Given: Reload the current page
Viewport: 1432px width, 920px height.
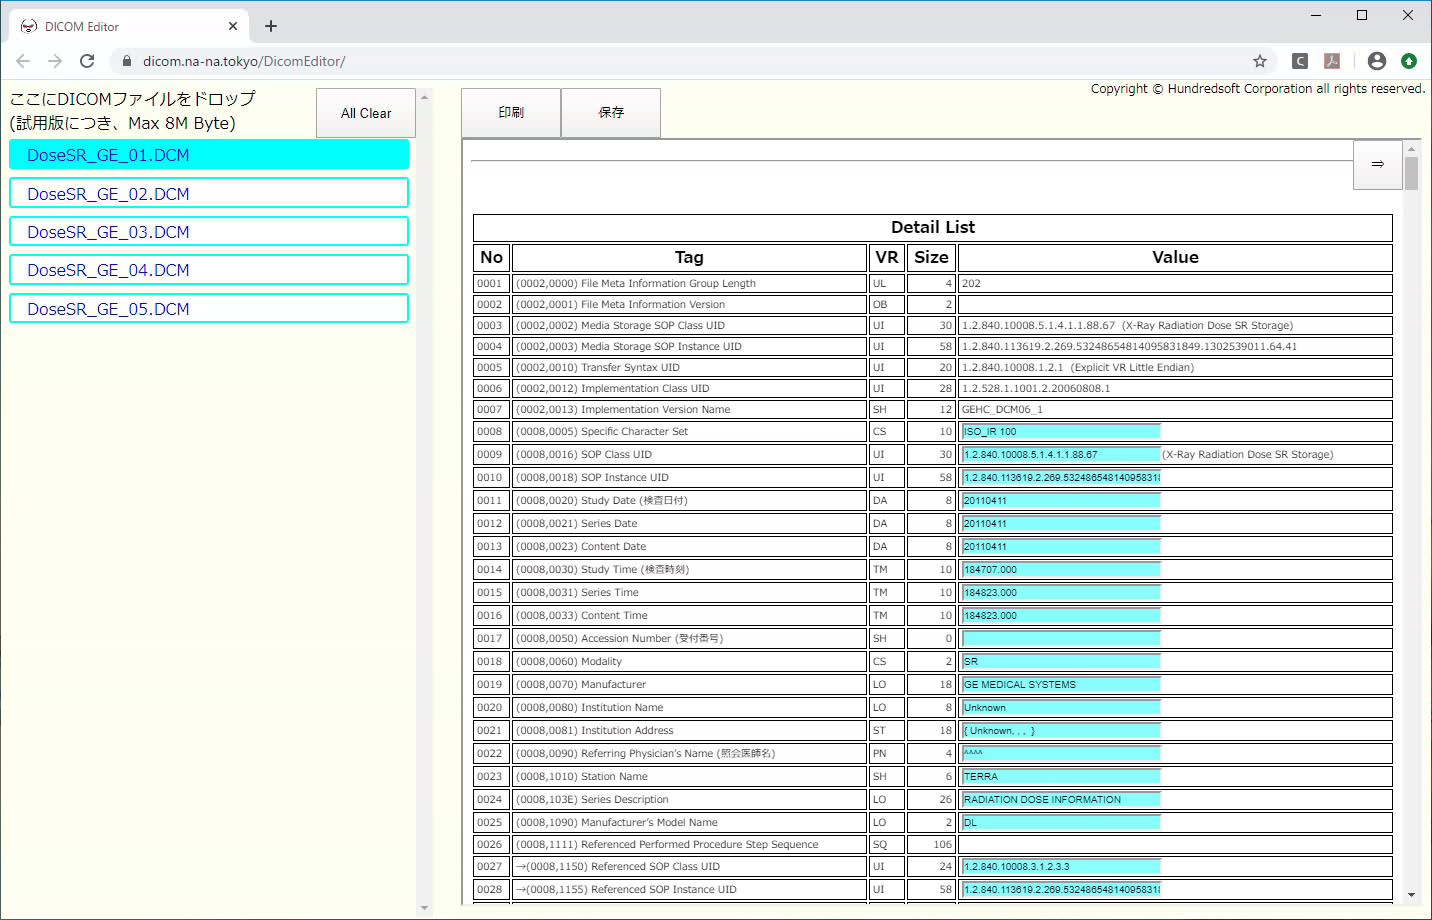Looking at the screenshot, I should click(x=87, y=60).
